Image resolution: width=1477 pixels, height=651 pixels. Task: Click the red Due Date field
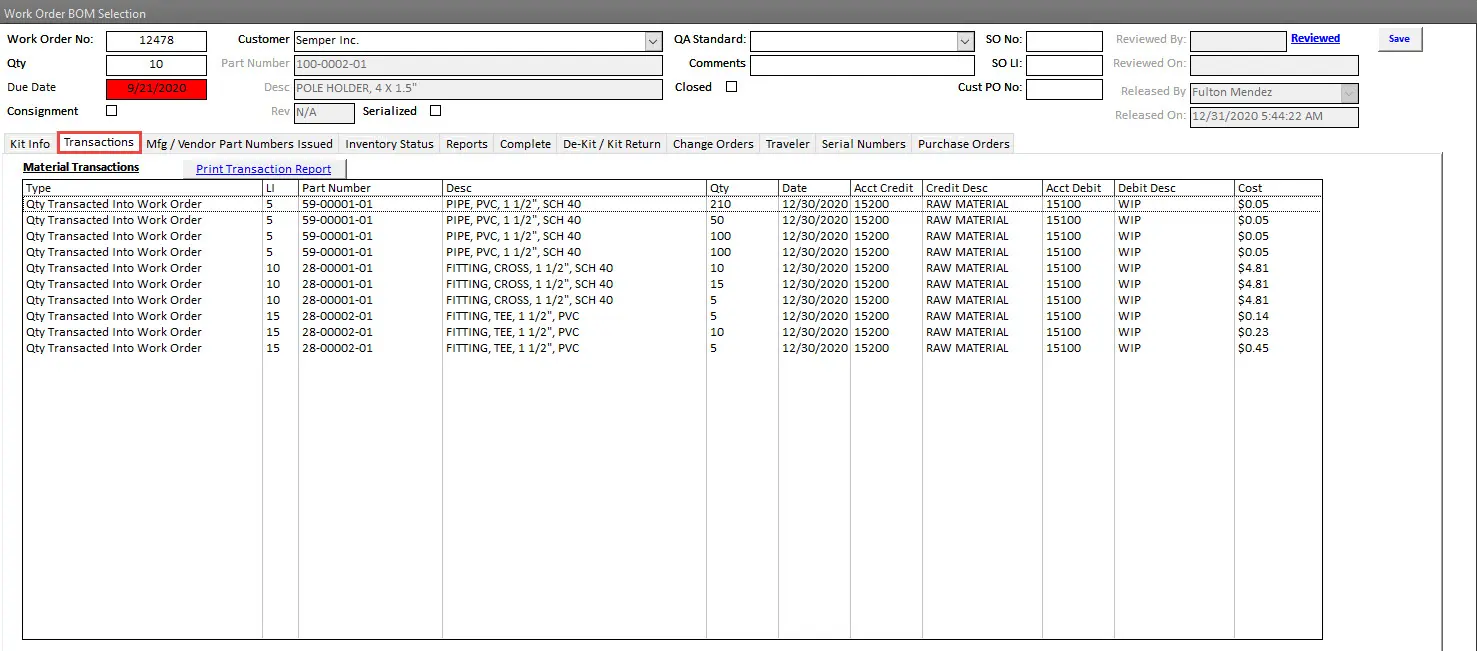coord(156,89)
